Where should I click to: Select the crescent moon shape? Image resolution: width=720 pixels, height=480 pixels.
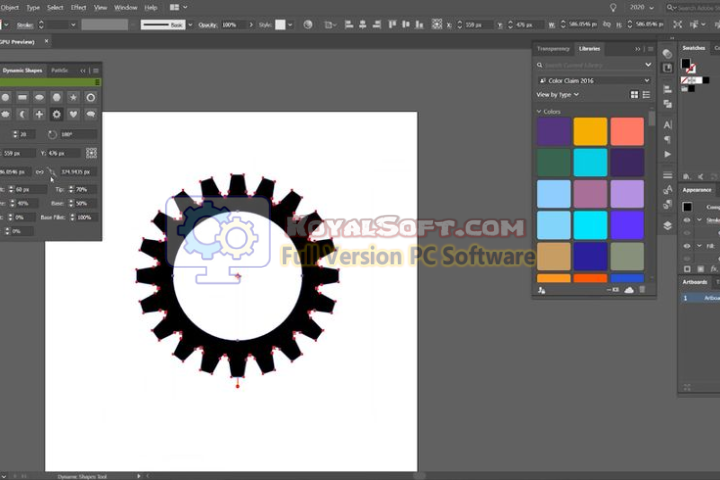point(22,114)
